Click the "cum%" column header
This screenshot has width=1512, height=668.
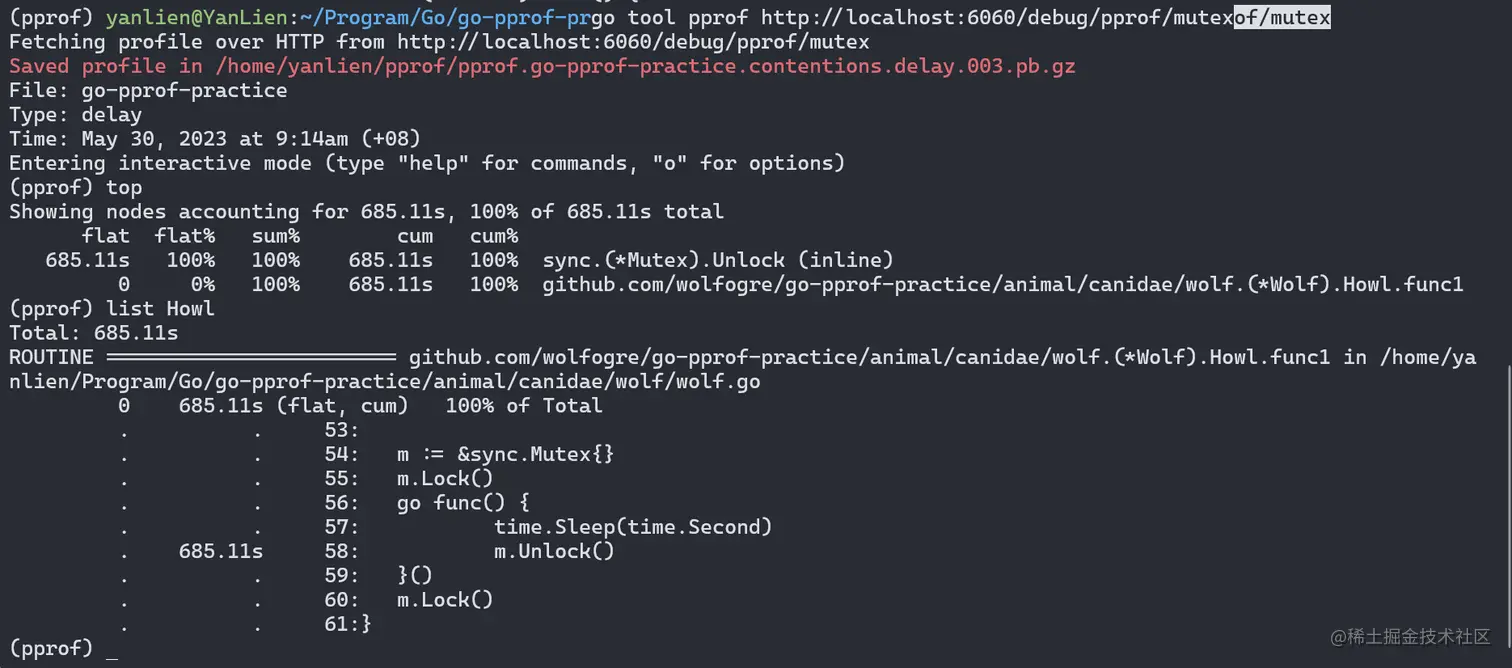[494, 236]
